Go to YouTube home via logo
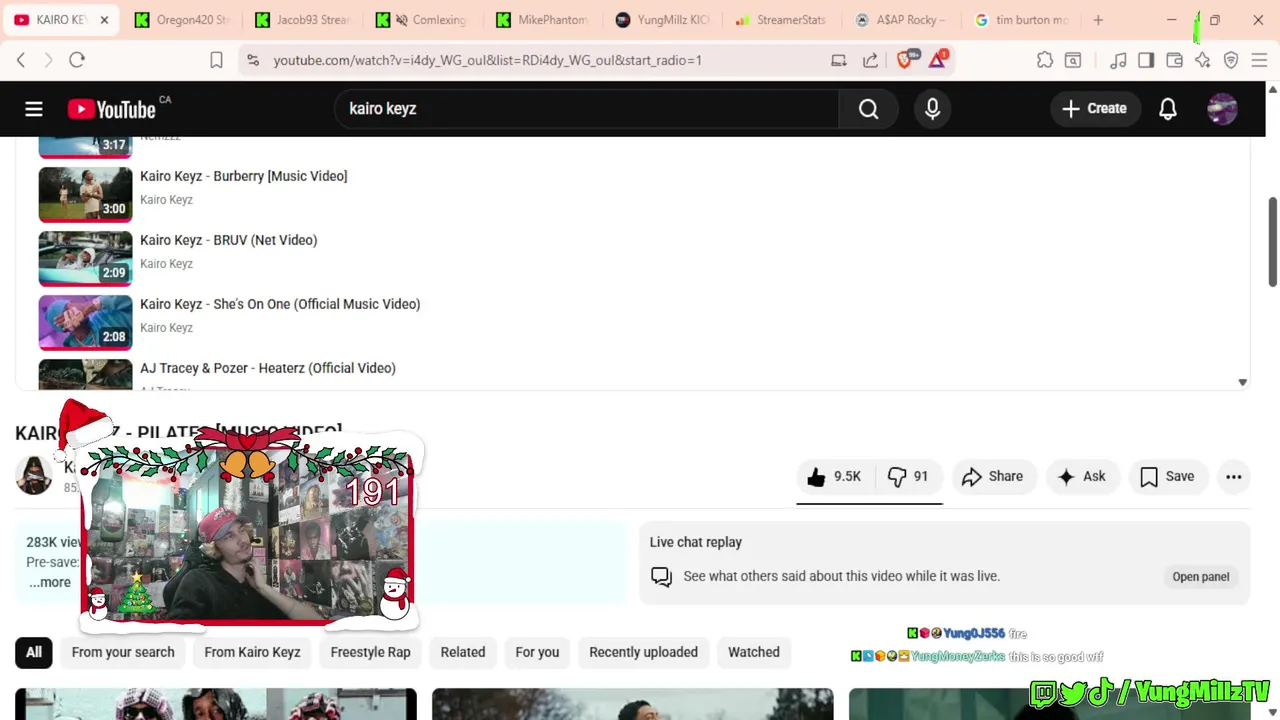The width and height of the screenshot is (1280, 720). (111, 109)
